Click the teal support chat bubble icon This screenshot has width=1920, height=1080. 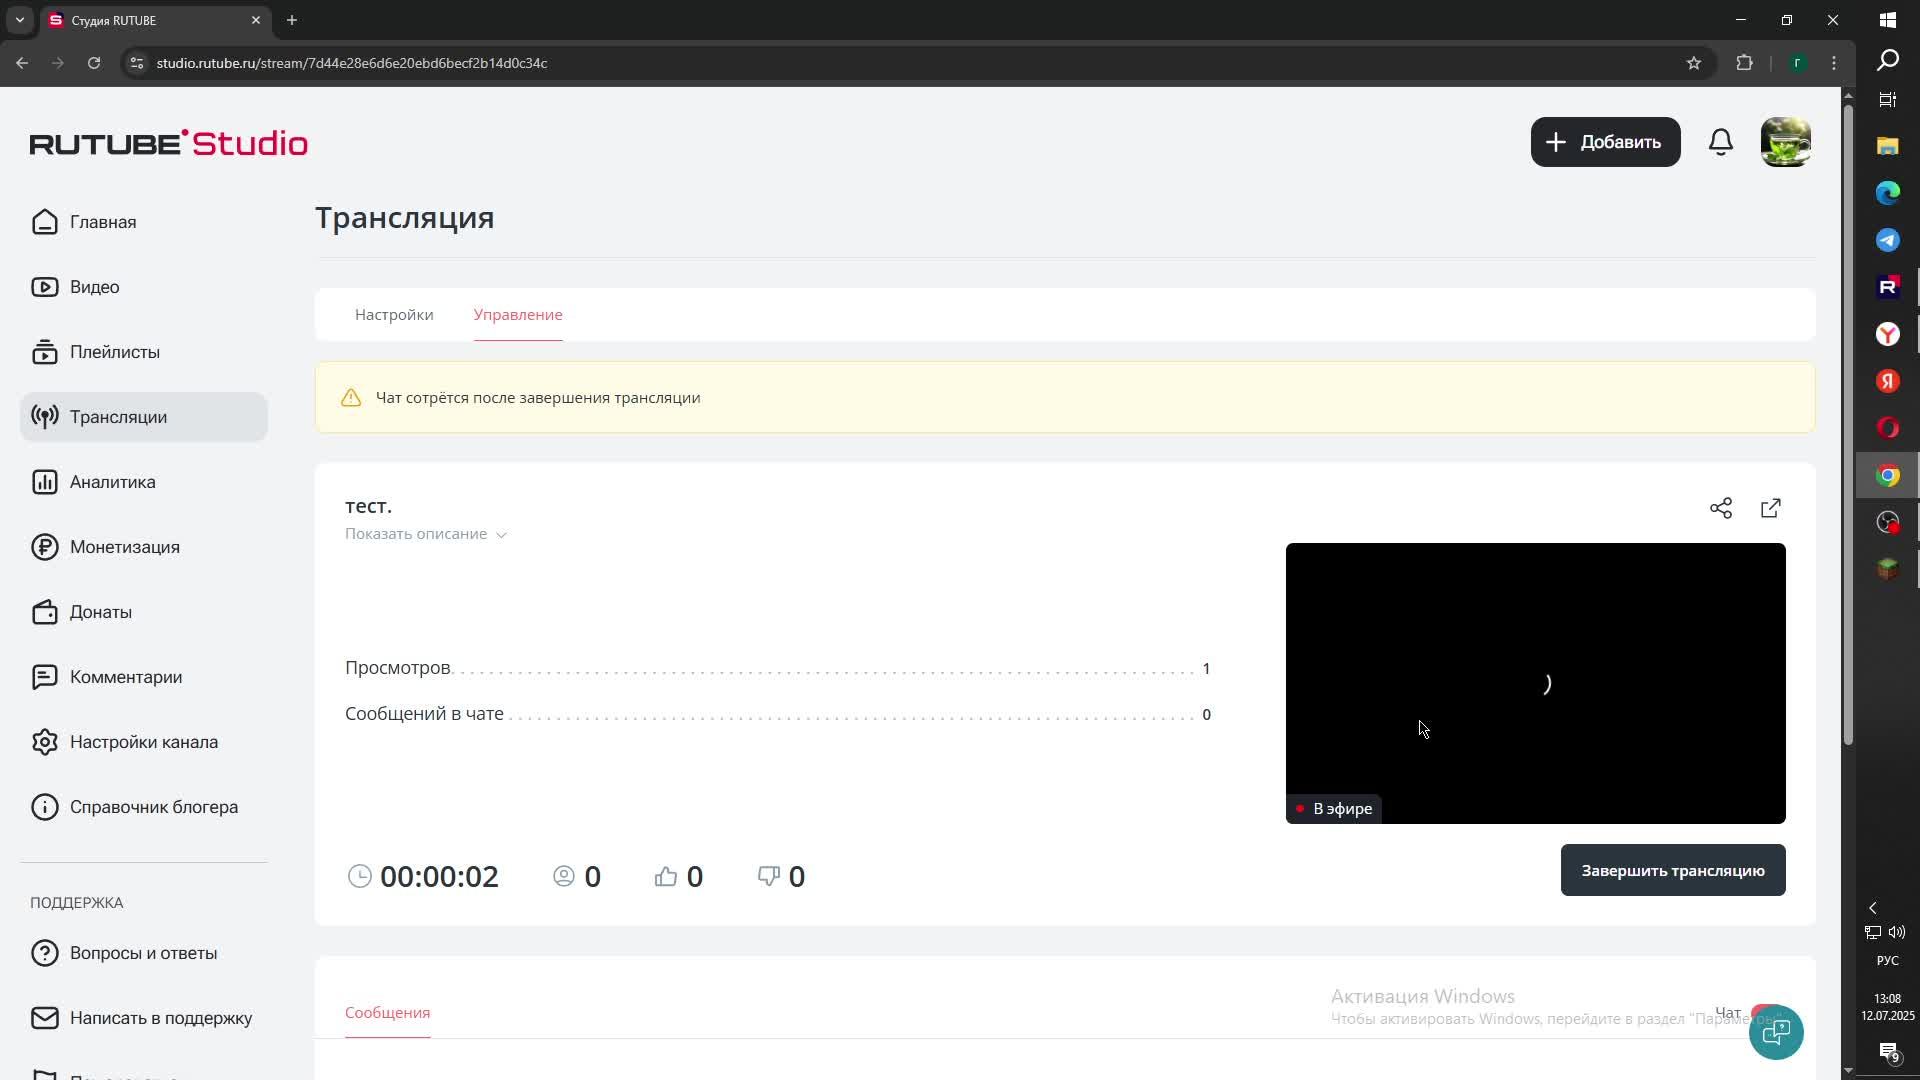(x=1775, y=1032)
